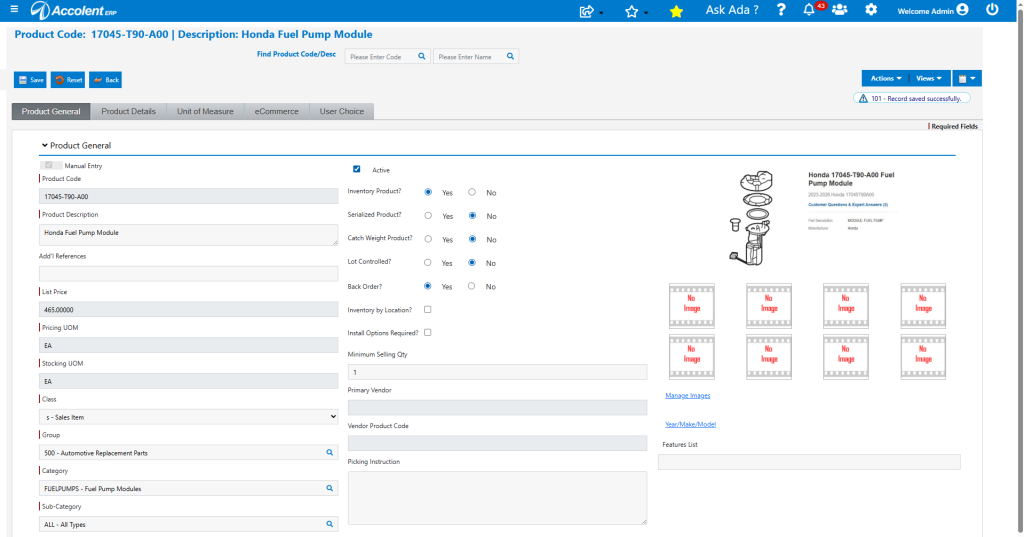Switch to Unit of Measure tab
Screen dimensions: 1024x537
205,111
